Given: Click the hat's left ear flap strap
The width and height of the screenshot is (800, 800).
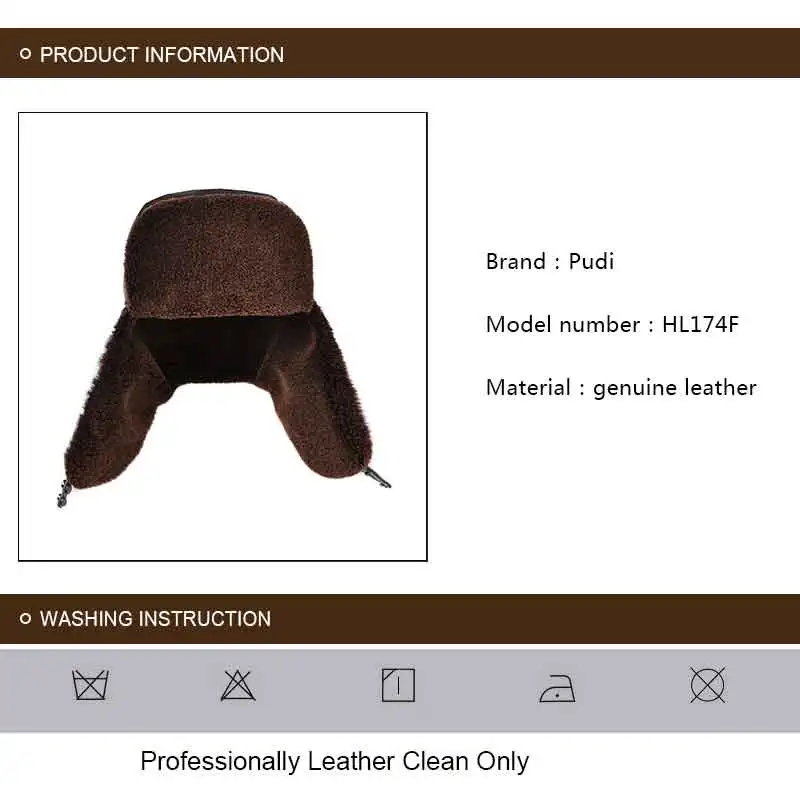Looking at the screenshot, I should 63,494.
